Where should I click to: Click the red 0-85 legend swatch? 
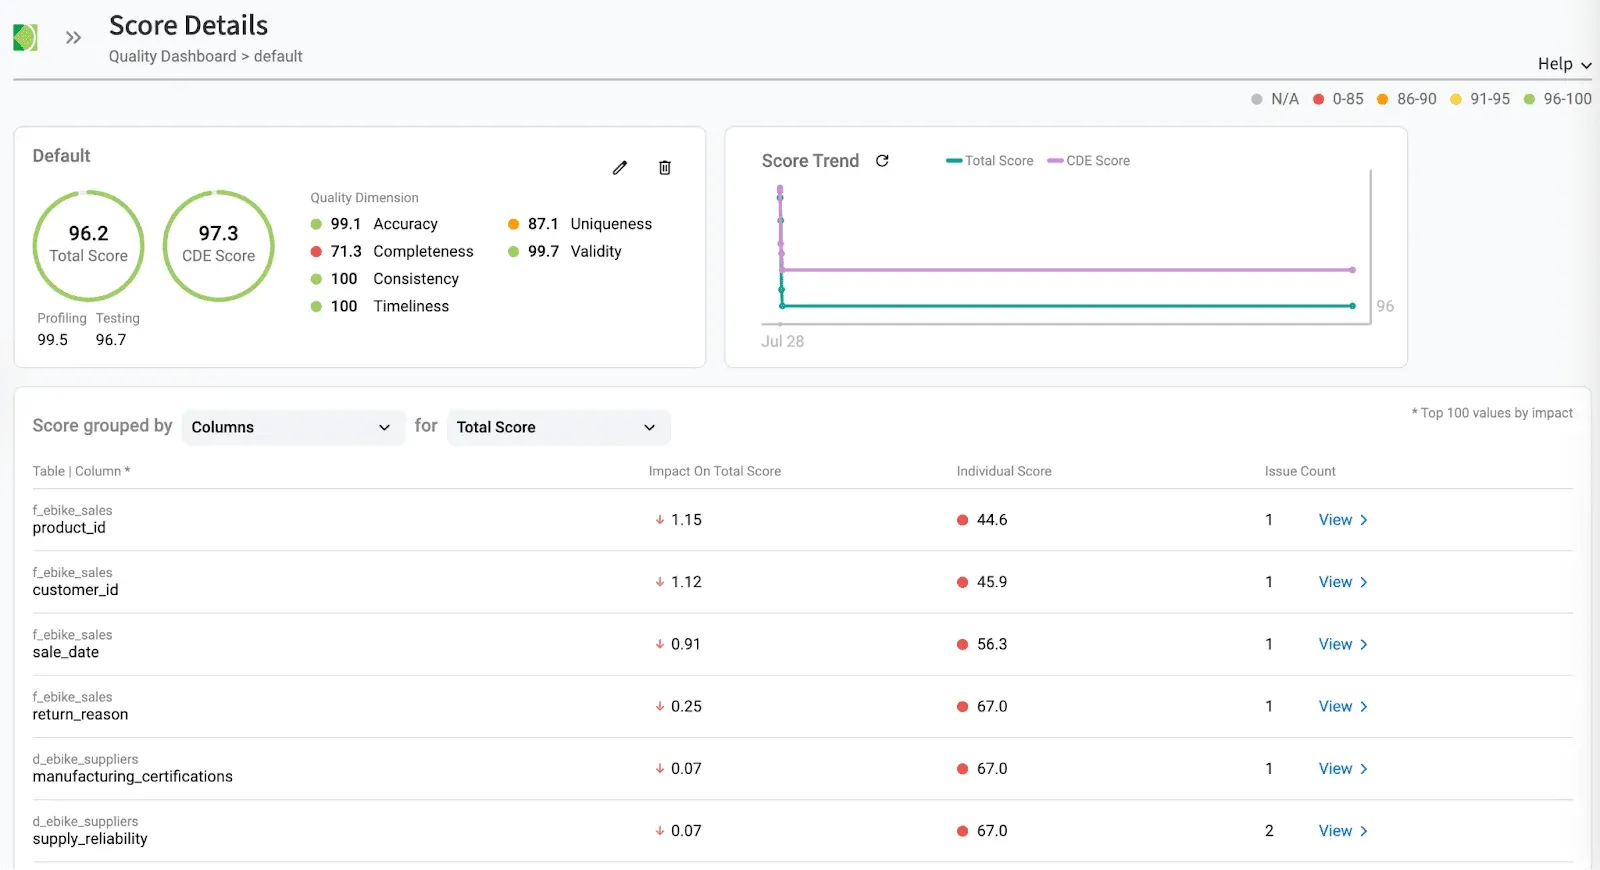1319,99
